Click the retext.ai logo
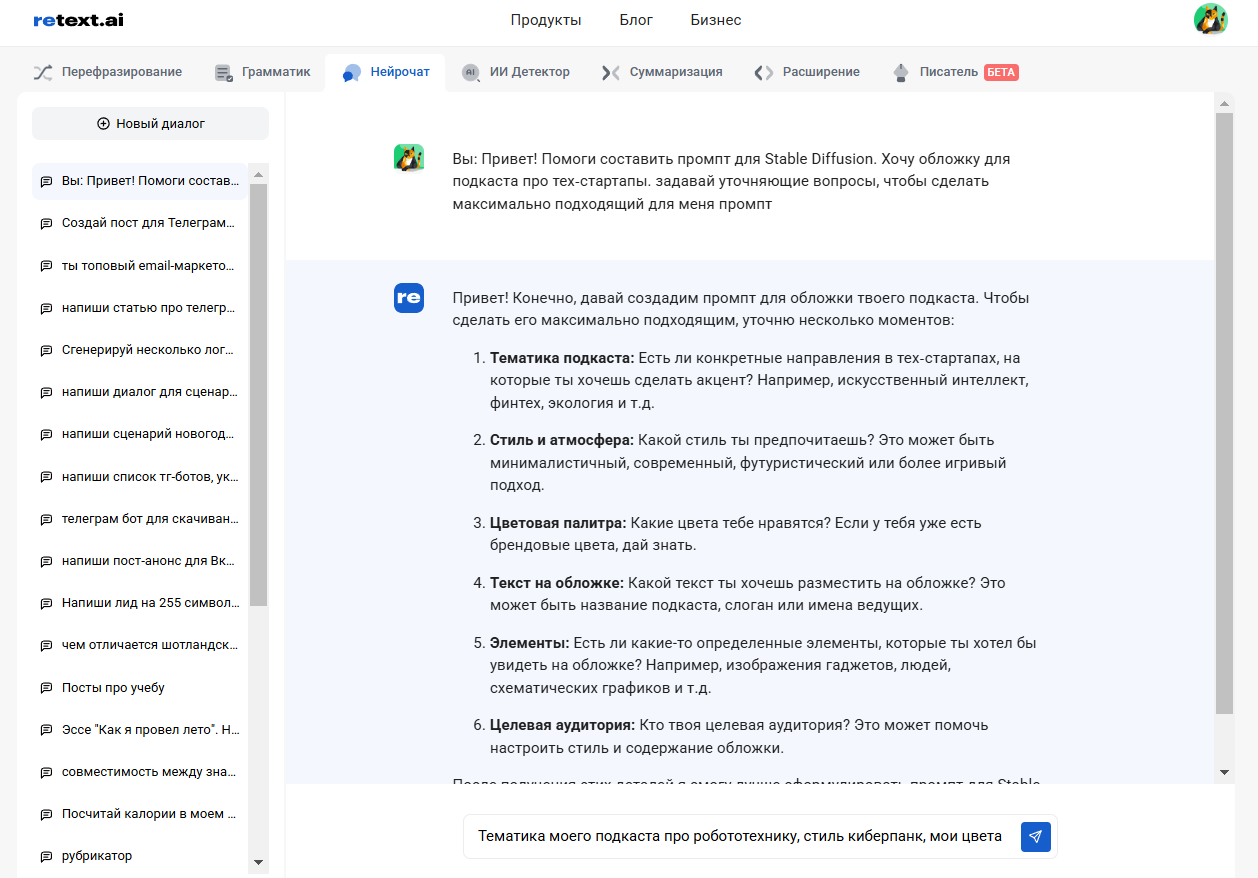1258x878 pixels. point(78,20)
